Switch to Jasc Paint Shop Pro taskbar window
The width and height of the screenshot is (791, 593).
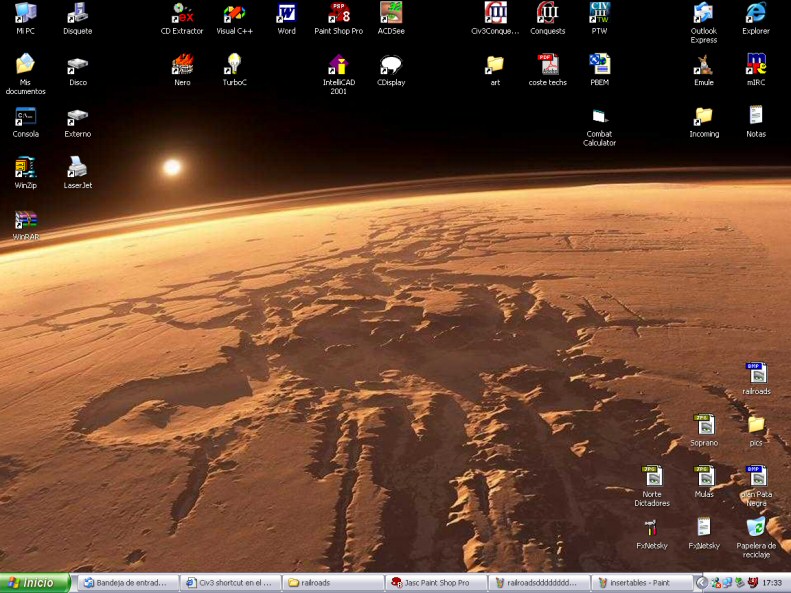coord(435,582)
